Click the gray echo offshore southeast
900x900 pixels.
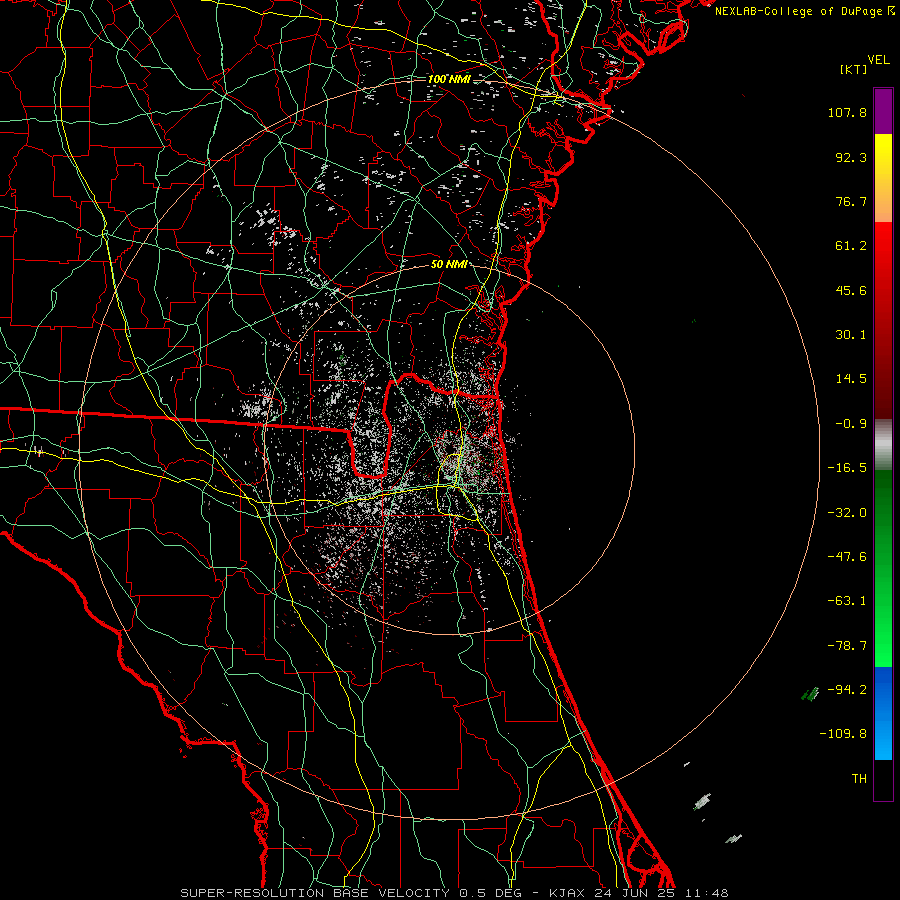[x=702, y=801]
